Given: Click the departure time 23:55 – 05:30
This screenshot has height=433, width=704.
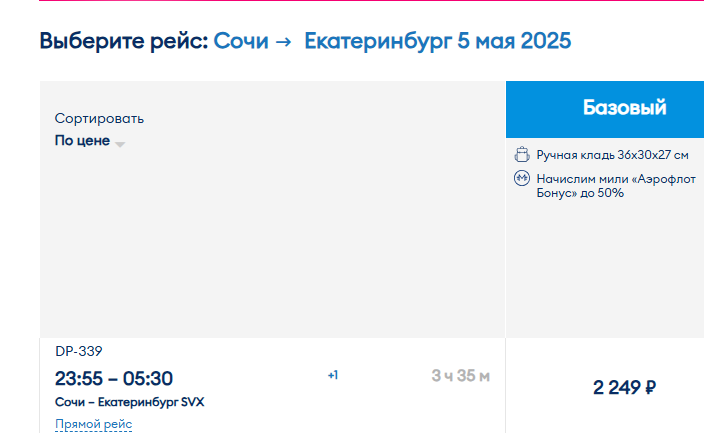Looking at the screenshot, I should pyautogui.click(x=114, y=379).
